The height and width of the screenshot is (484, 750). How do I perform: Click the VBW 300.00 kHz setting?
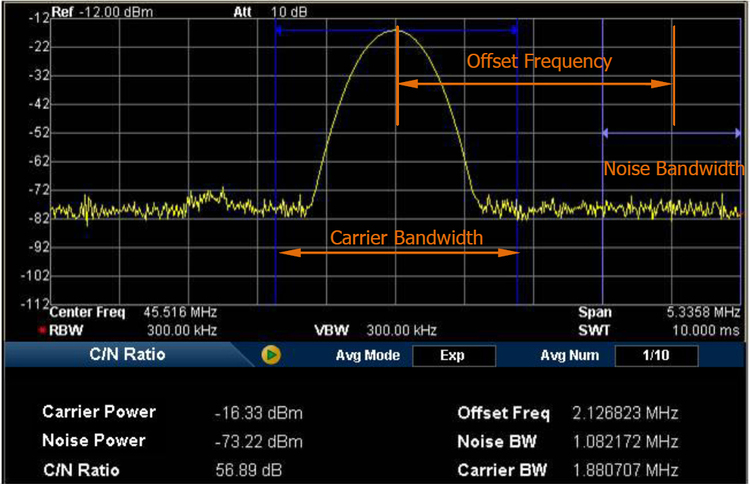click(400, 329)
